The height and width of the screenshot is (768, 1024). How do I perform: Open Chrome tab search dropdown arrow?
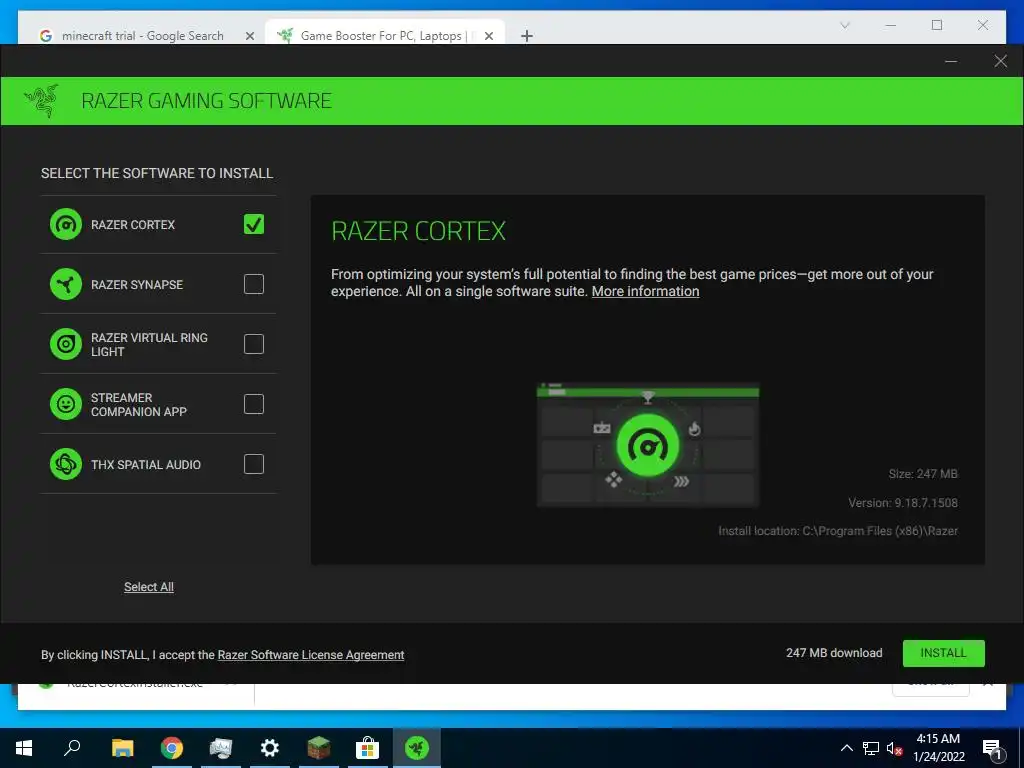click(844, 25)
